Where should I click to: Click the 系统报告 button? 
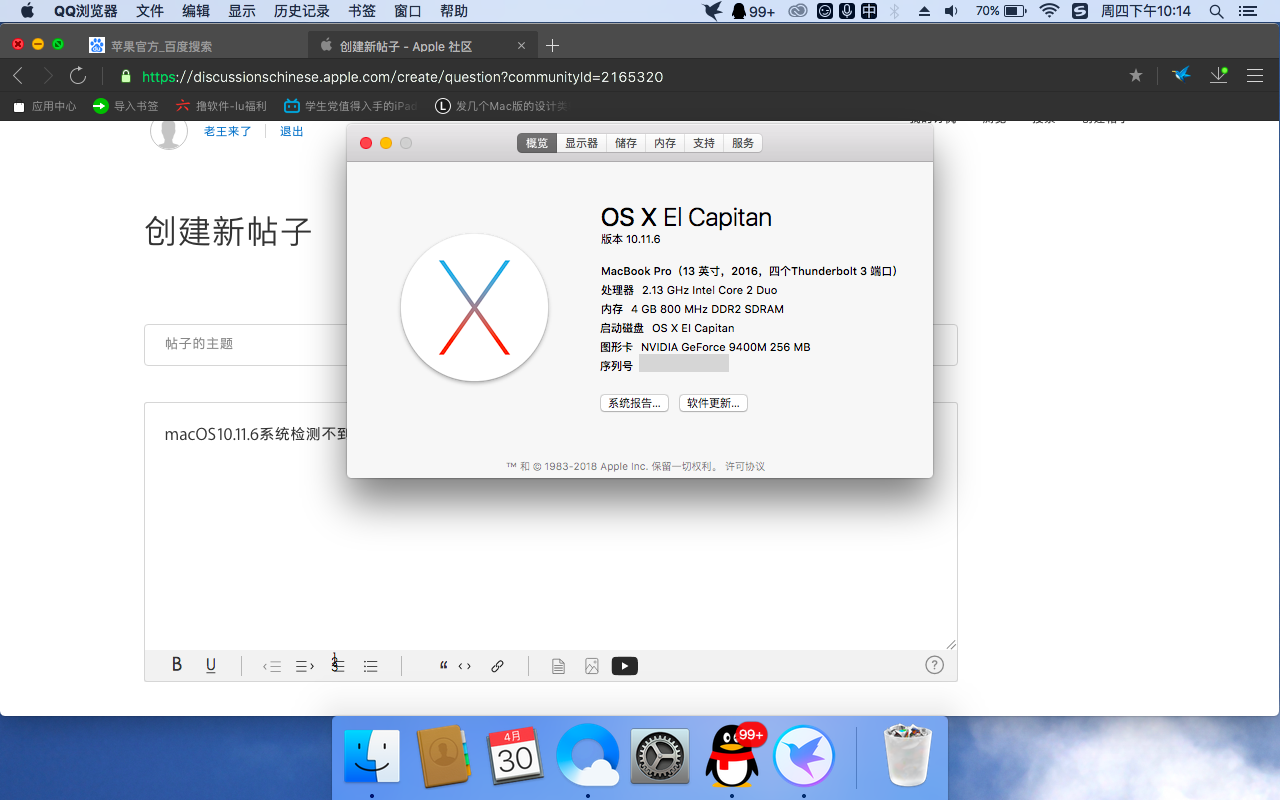coord(634,403)
